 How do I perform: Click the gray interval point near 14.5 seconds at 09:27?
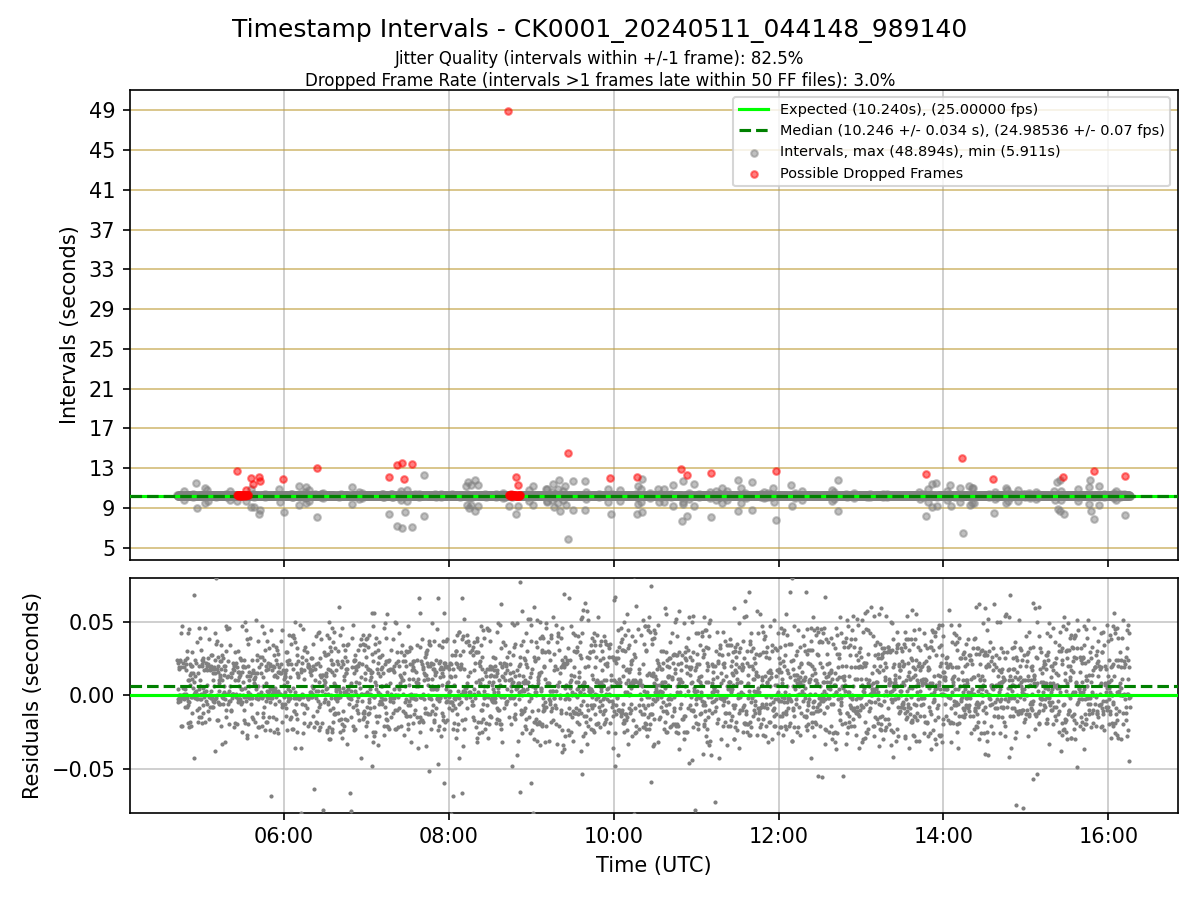(x=568, y=453)
